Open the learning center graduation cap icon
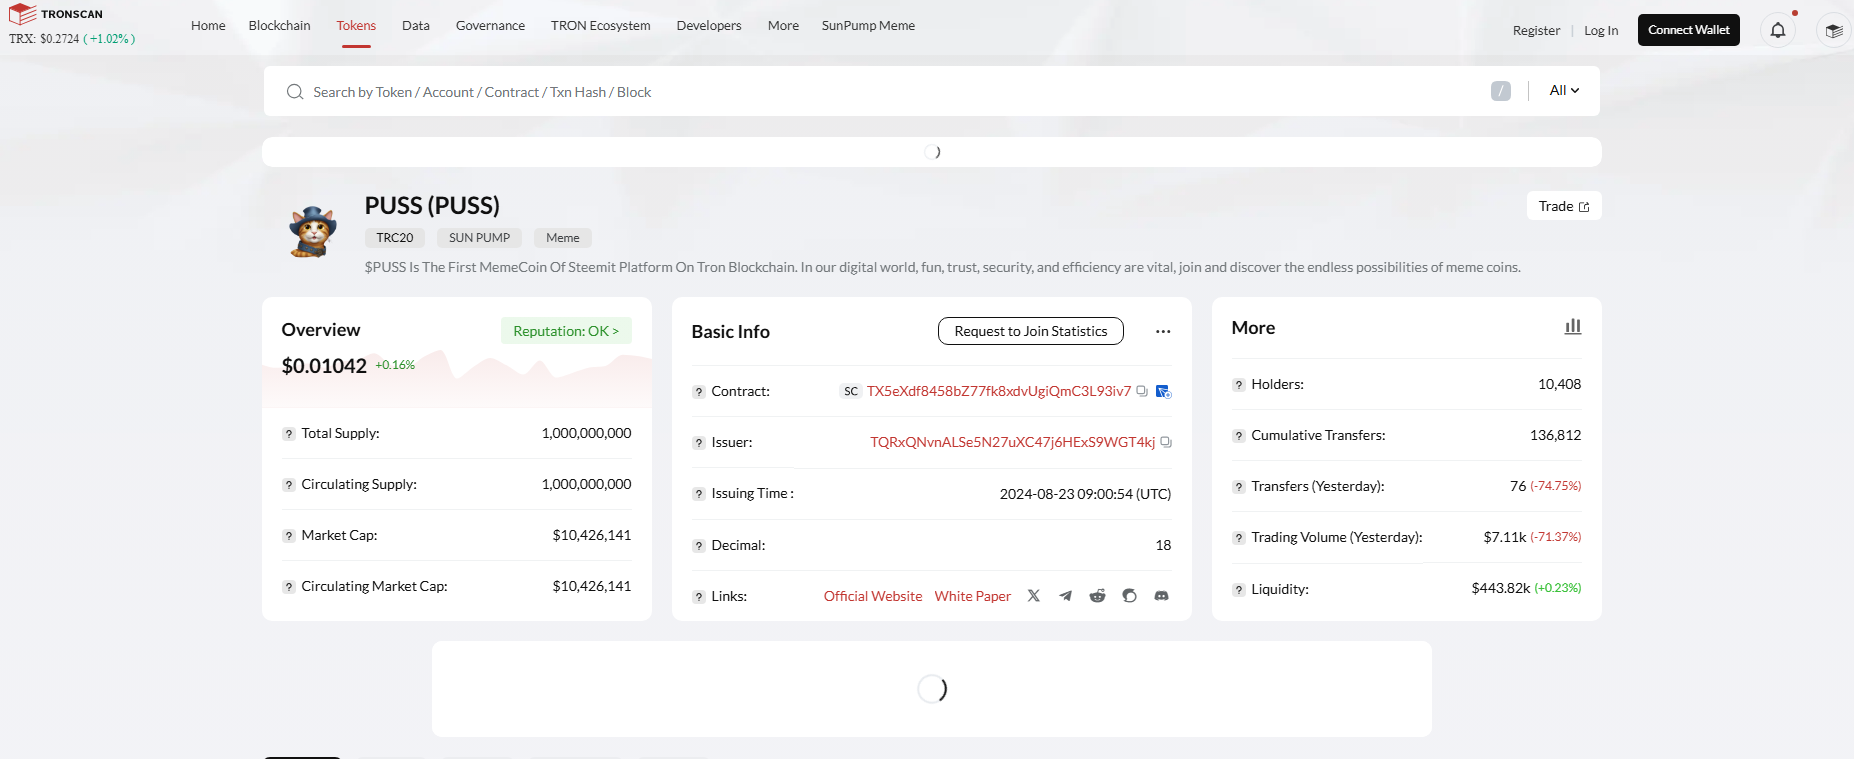The image size is (1854, 759). 1833,30
